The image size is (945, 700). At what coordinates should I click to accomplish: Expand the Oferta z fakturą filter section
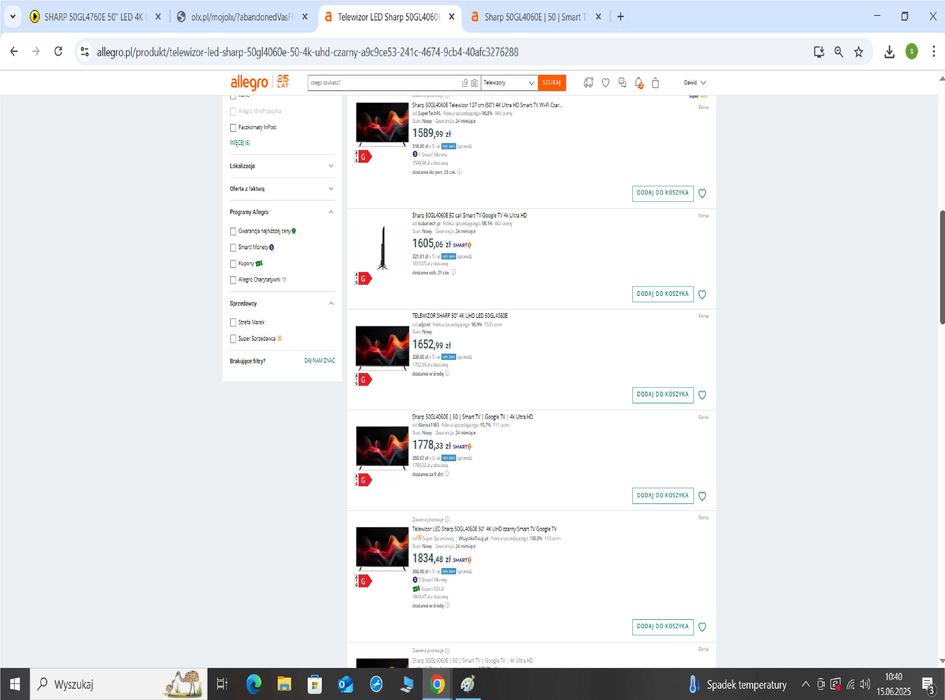[281, 189]
